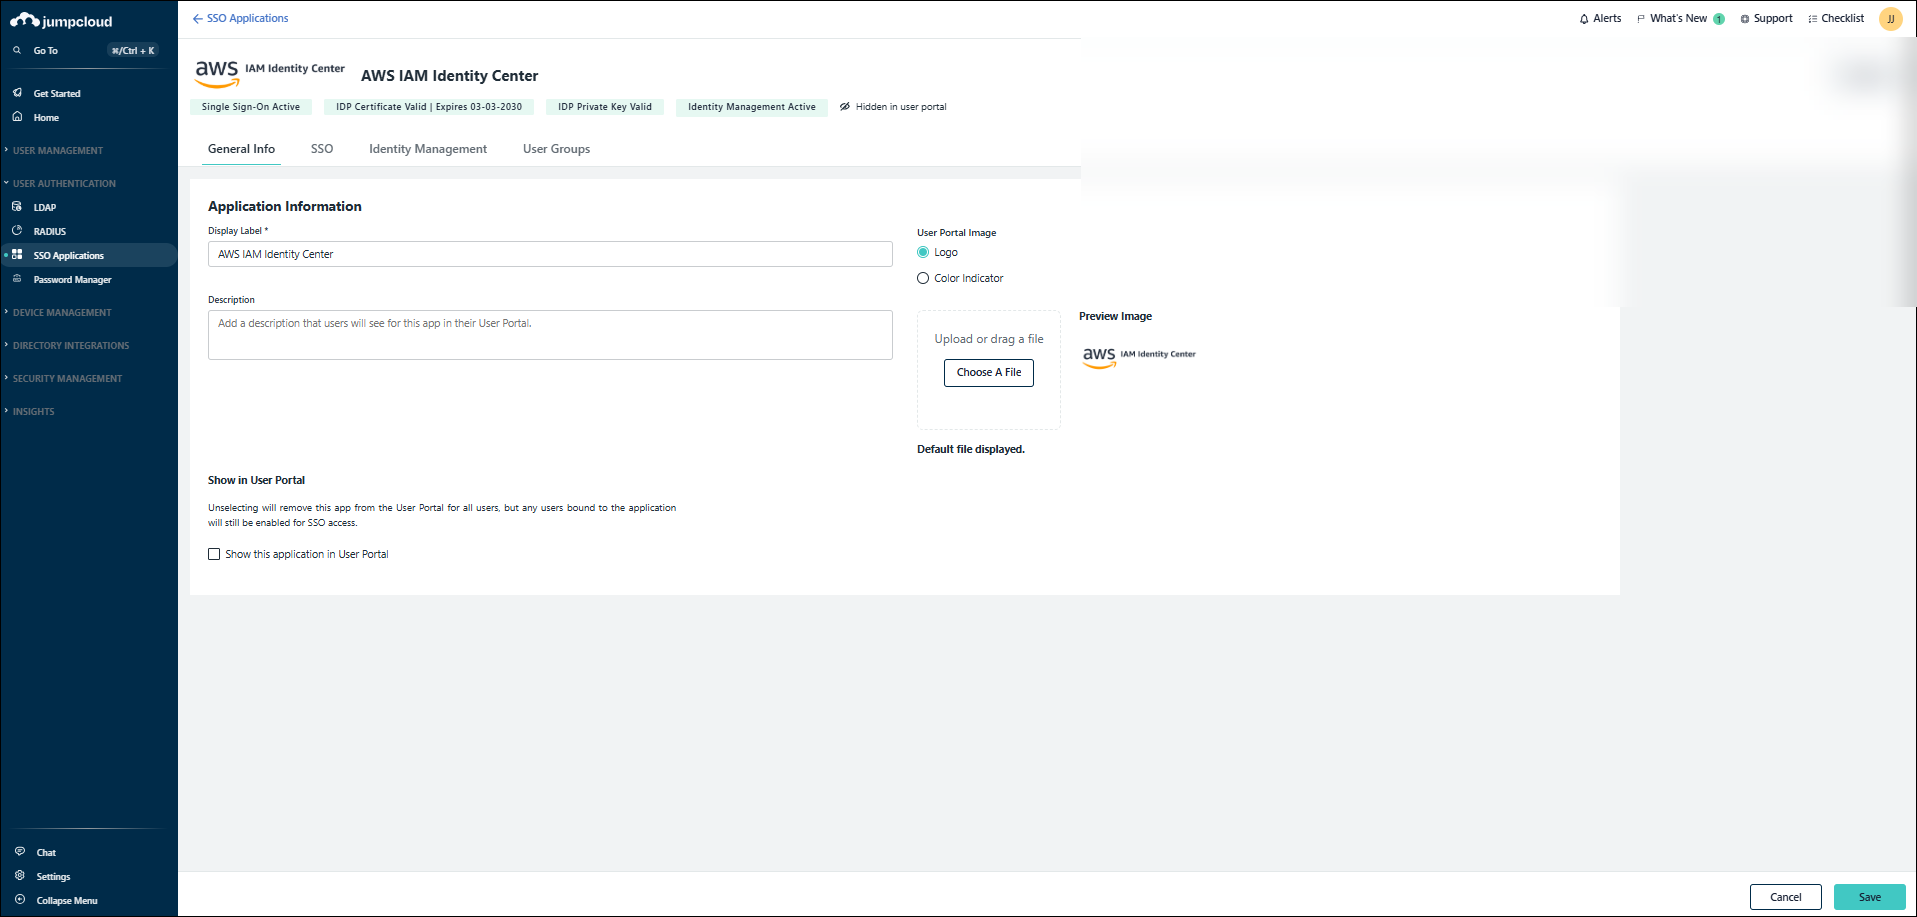The image size is (1917, 917).
Task: Click the Description text field
Action: pos(550,335)
